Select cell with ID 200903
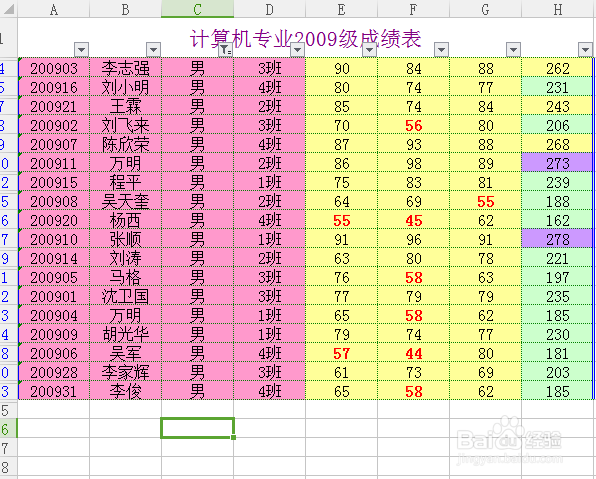 [x=54, y=68]
